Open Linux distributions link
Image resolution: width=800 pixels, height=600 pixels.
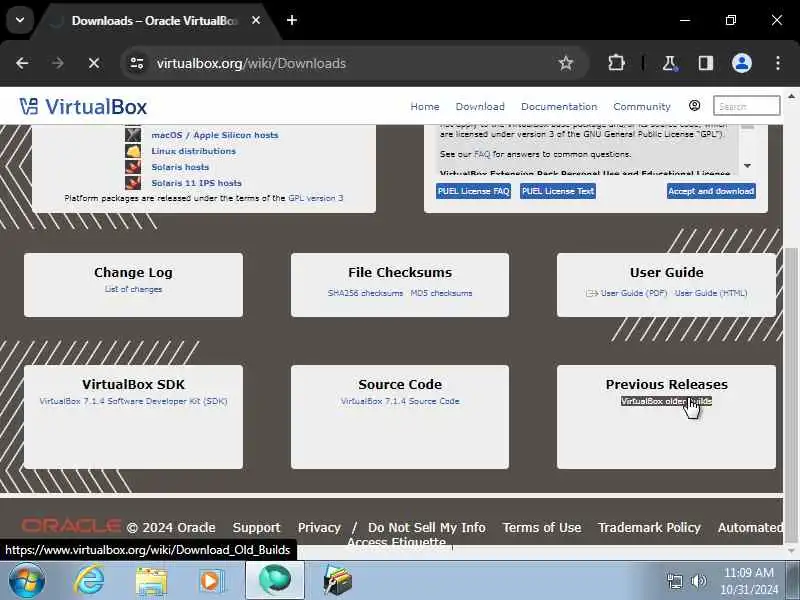click(193, 151)
